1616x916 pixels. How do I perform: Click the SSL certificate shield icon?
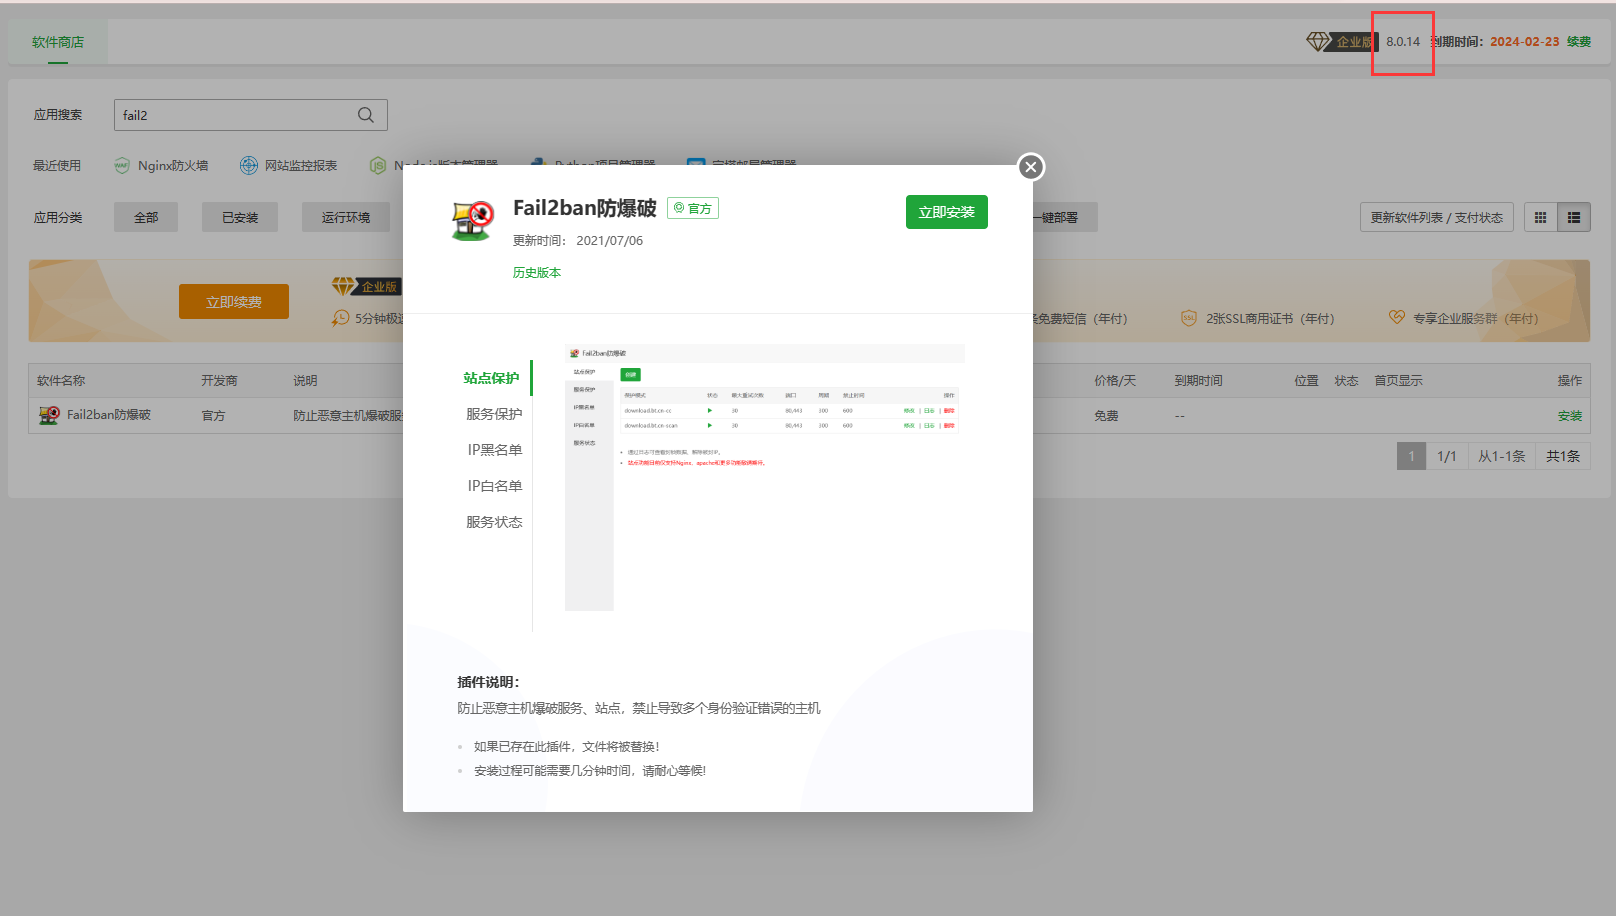1189,318
